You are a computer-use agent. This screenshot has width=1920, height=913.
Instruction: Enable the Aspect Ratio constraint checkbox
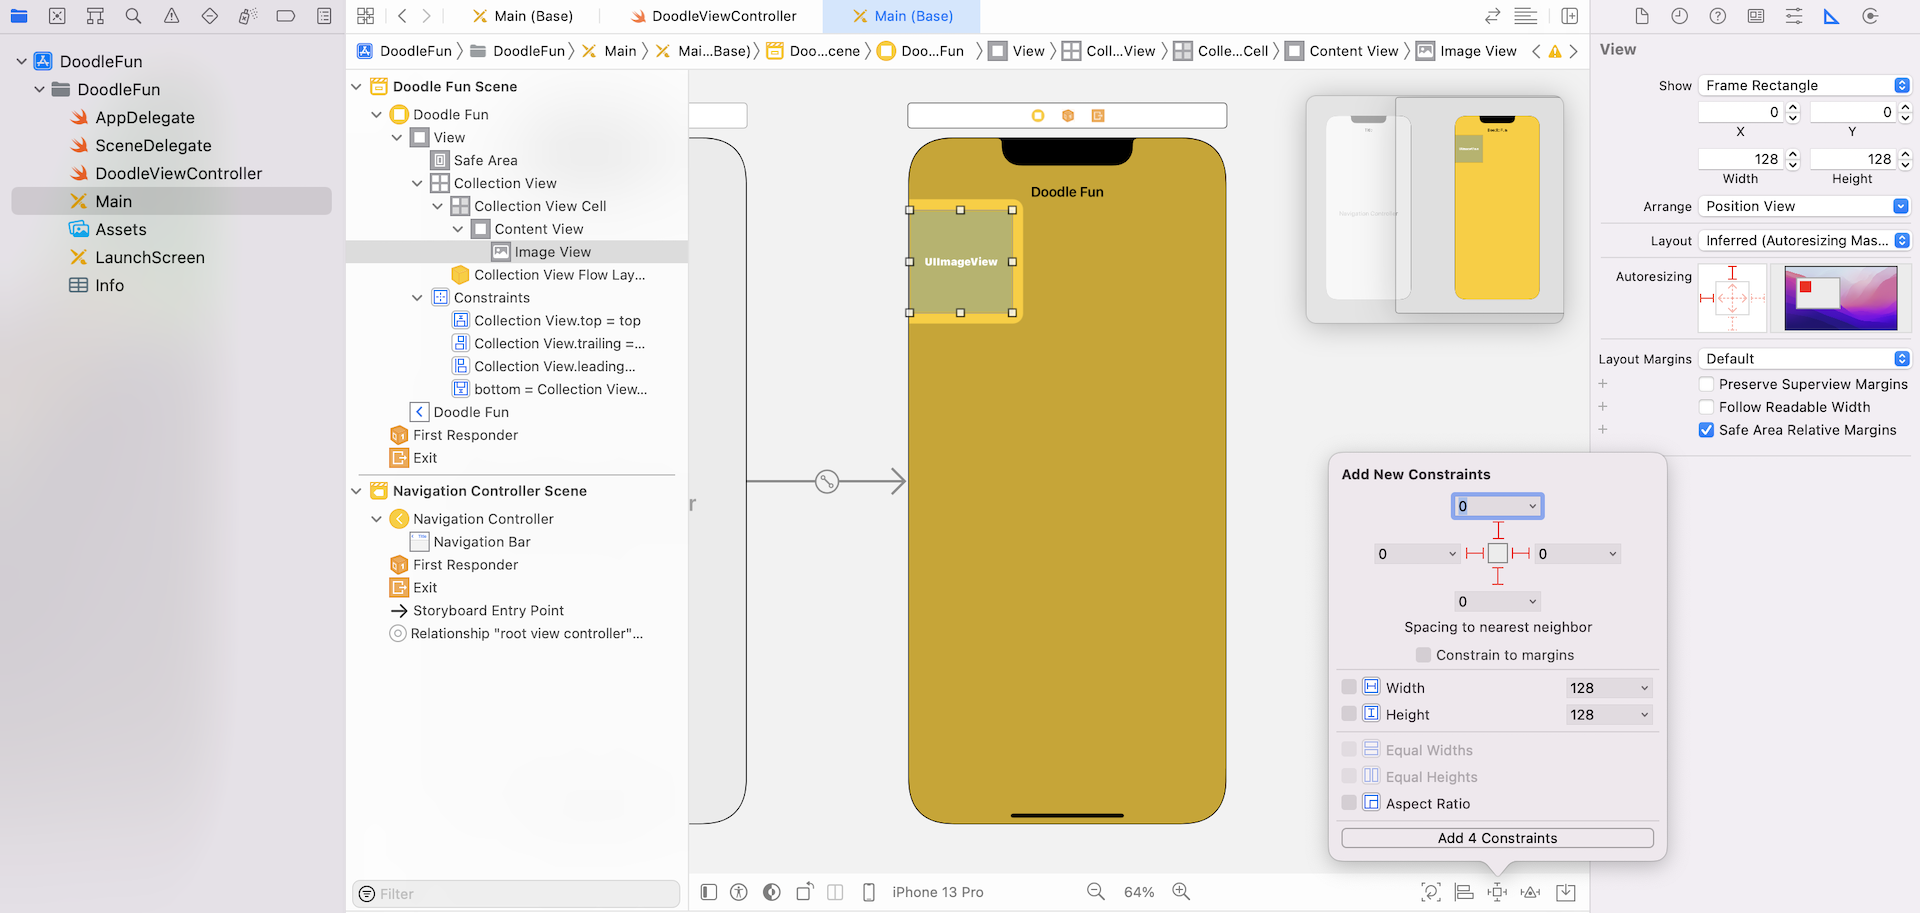tap(1349, 803)
